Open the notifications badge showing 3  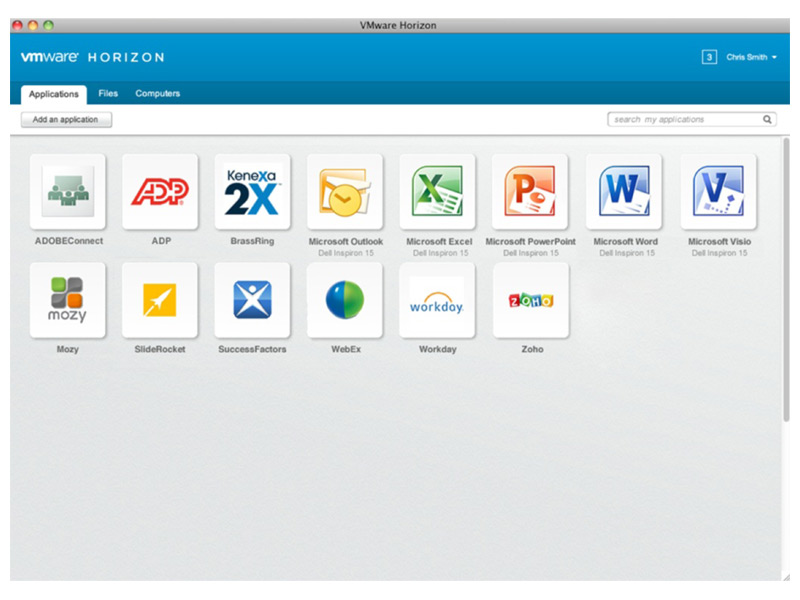[709, 57]
